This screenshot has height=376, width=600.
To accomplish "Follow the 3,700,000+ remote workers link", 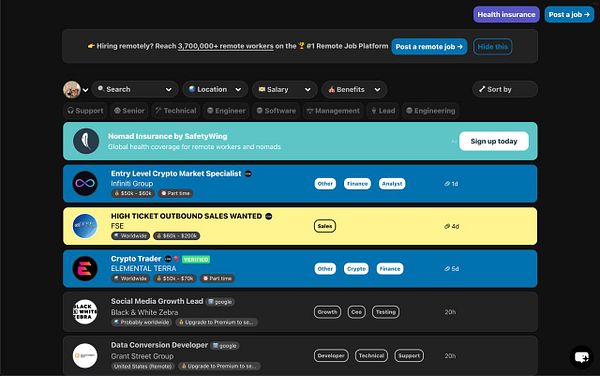I will tap(225, 46).
